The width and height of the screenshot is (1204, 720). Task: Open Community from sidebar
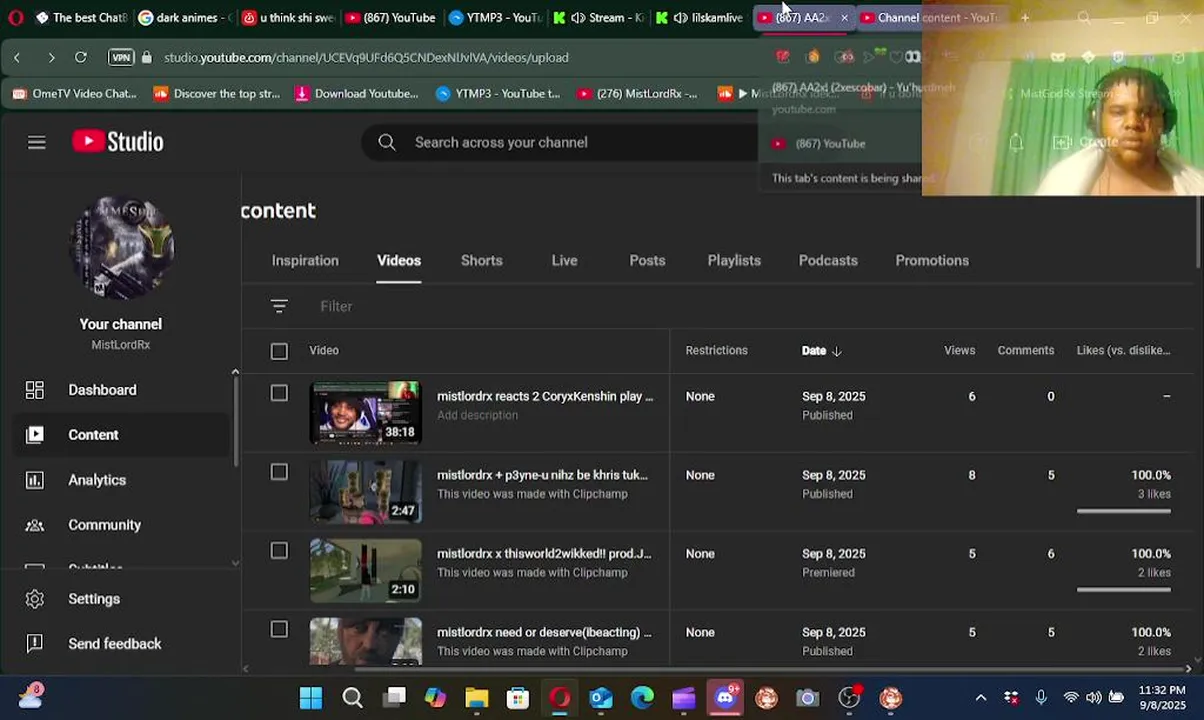[104, 525]
